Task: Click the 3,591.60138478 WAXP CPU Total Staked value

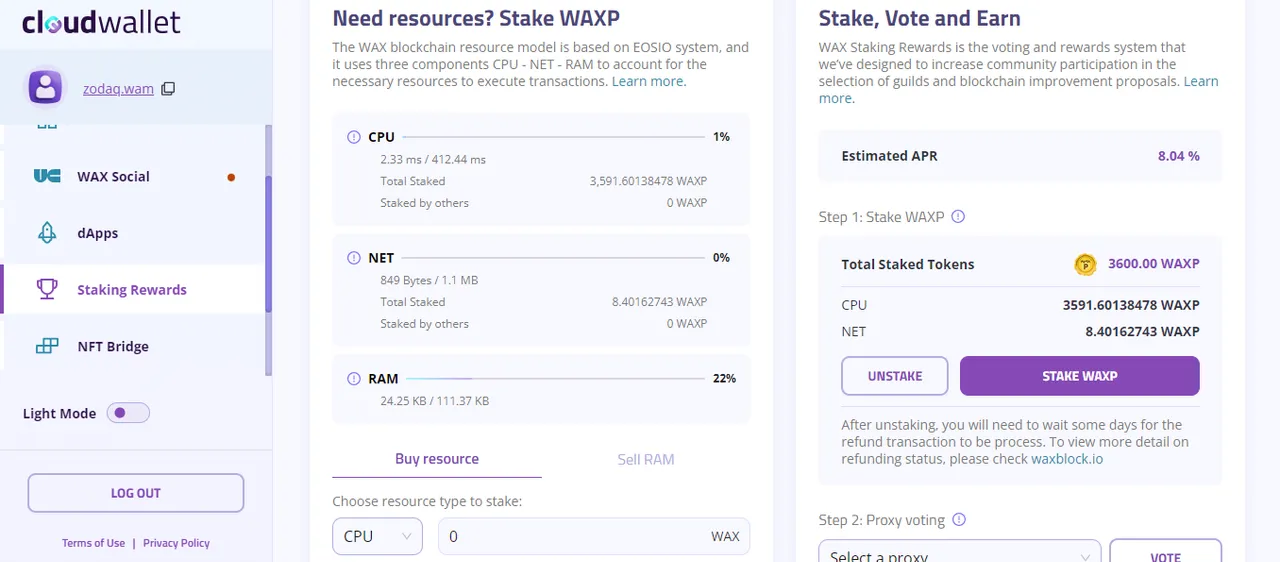Action: pyautogui.click(x=648, y=181)
